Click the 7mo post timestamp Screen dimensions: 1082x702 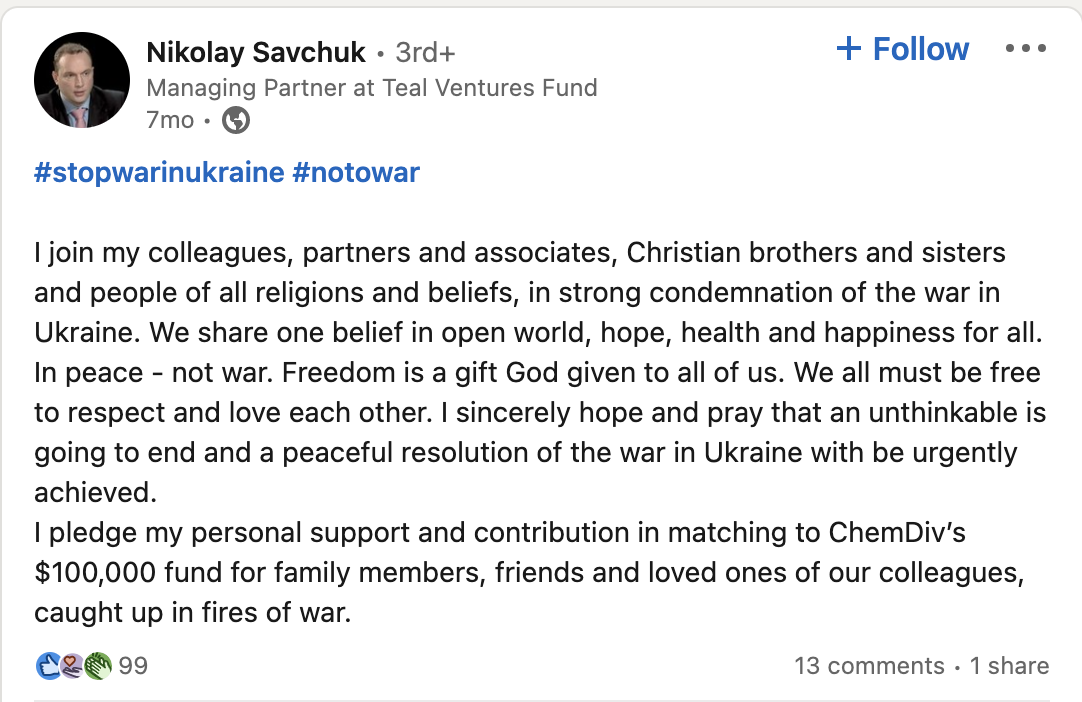pos(168,120)
